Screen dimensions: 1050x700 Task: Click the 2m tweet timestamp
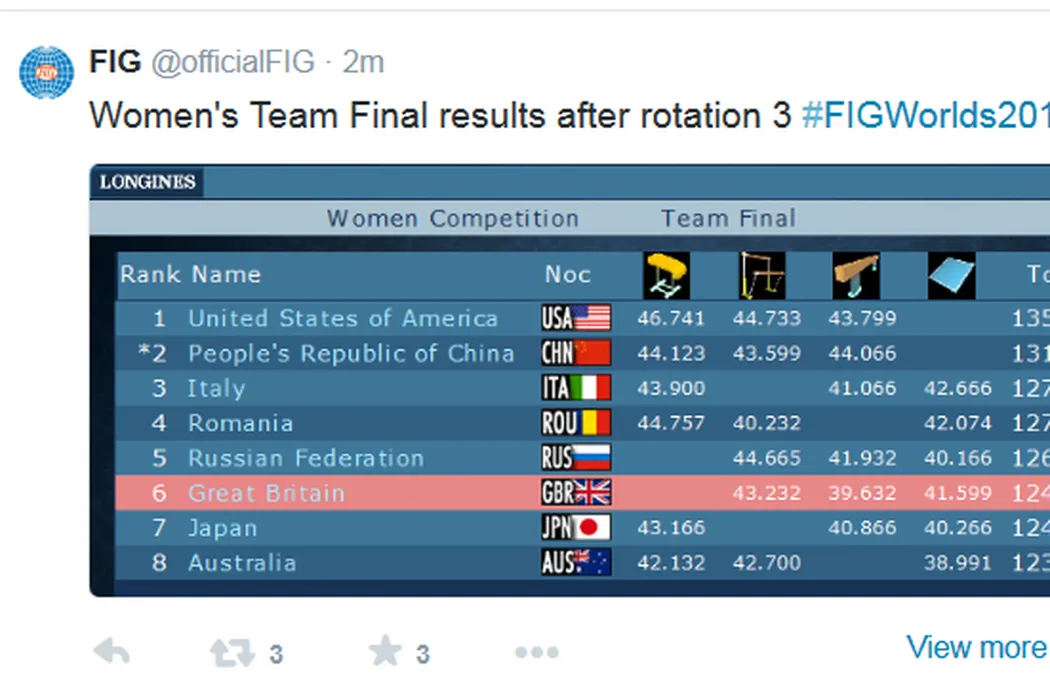(363, 62)
